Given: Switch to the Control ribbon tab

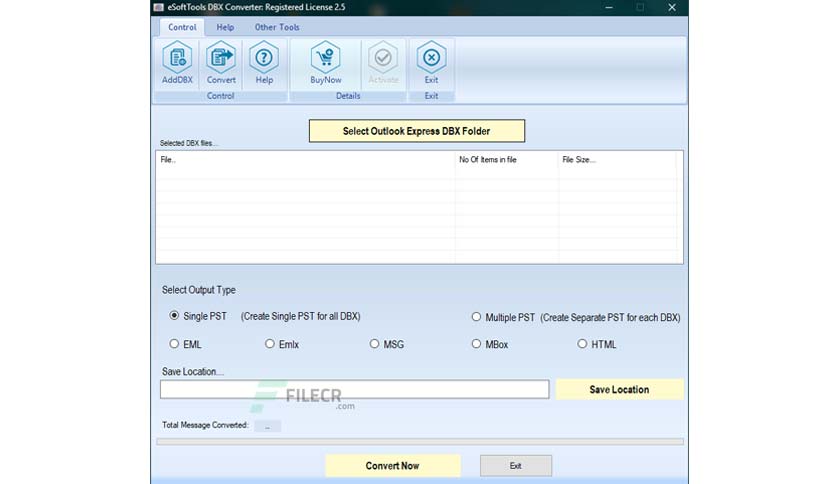Looking at the screenshot, I should pyautogui.click(x=182, y=27).
